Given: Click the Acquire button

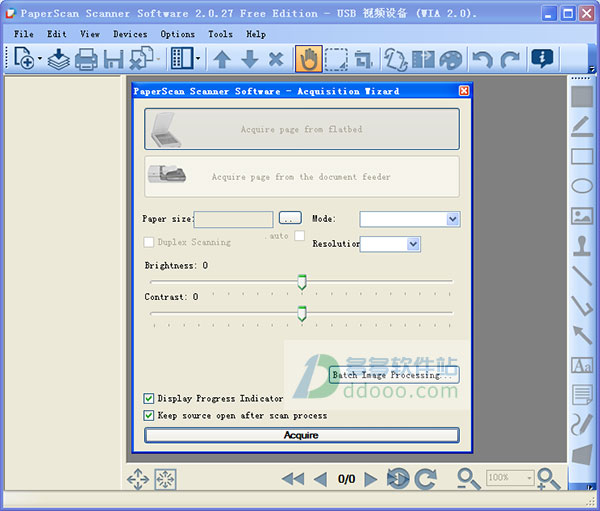Looking at the screenshot, I should [302, 435].
